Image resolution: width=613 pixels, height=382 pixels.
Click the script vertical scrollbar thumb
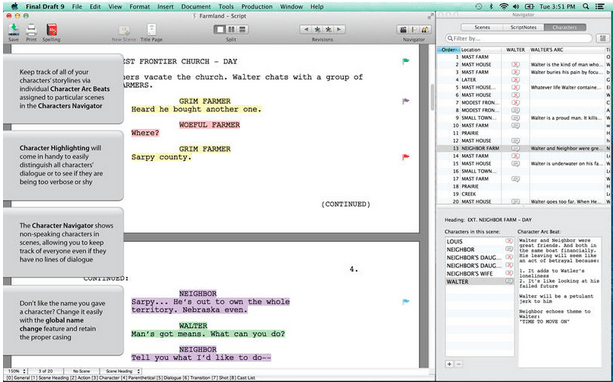tap(432, 97)
